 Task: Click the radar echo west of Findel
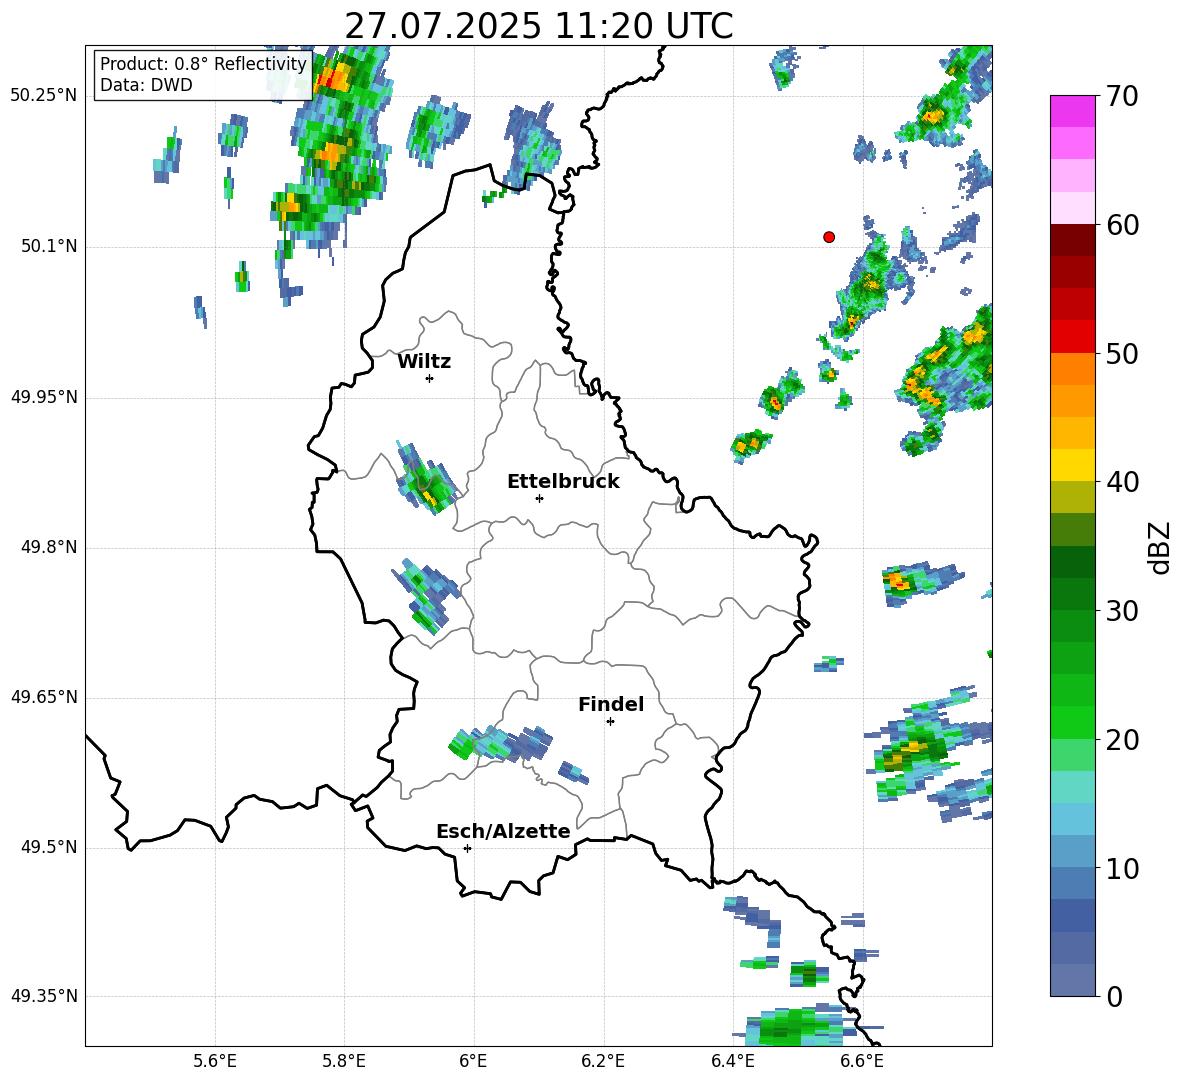501,743
